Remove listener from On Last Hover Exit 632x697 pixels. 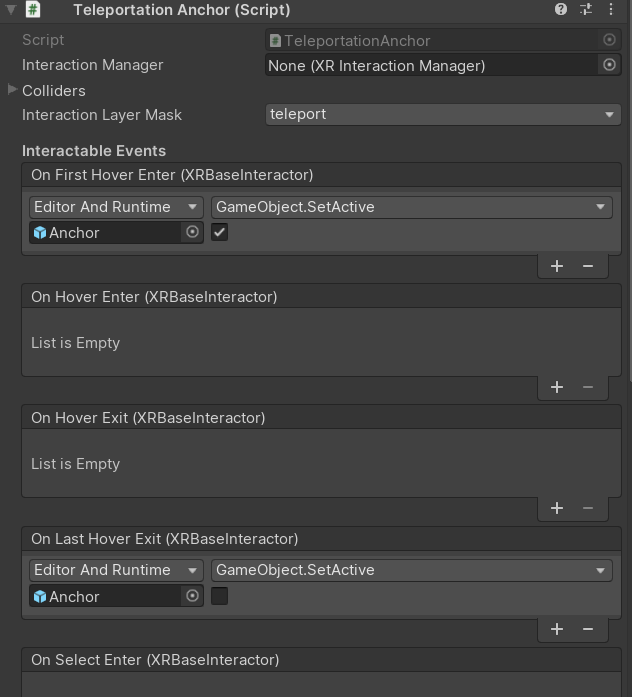(x=588, y=629)
